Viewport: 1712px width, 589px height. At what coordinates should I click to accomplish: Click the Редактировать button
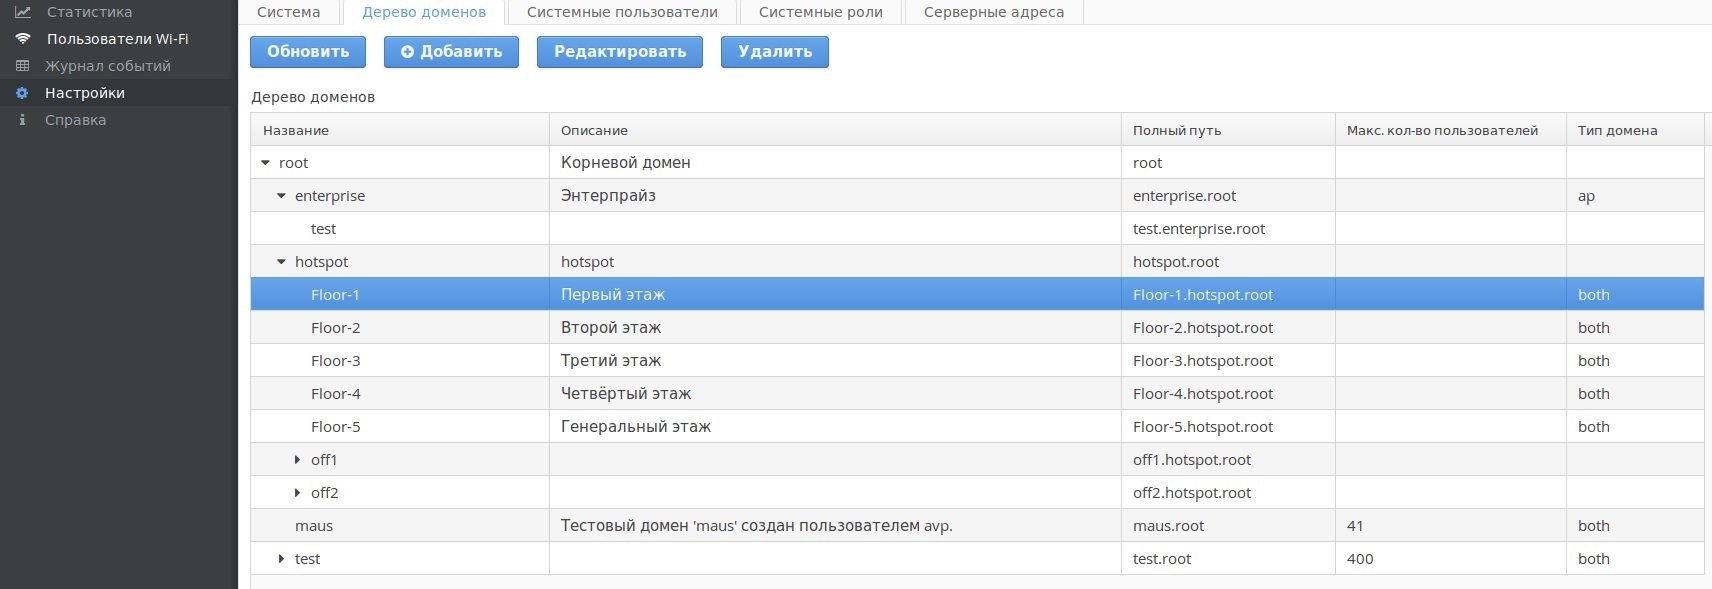coord(619,52)
